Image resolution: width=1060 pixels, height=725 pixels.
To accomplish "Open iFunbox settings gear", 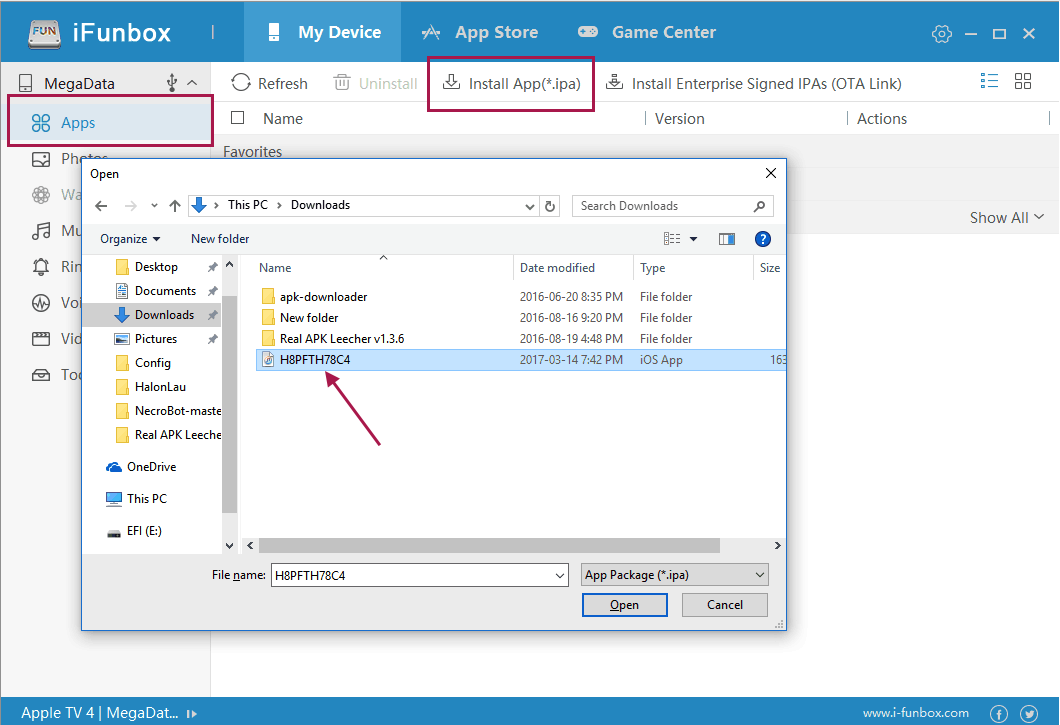I will pos(941,33).
